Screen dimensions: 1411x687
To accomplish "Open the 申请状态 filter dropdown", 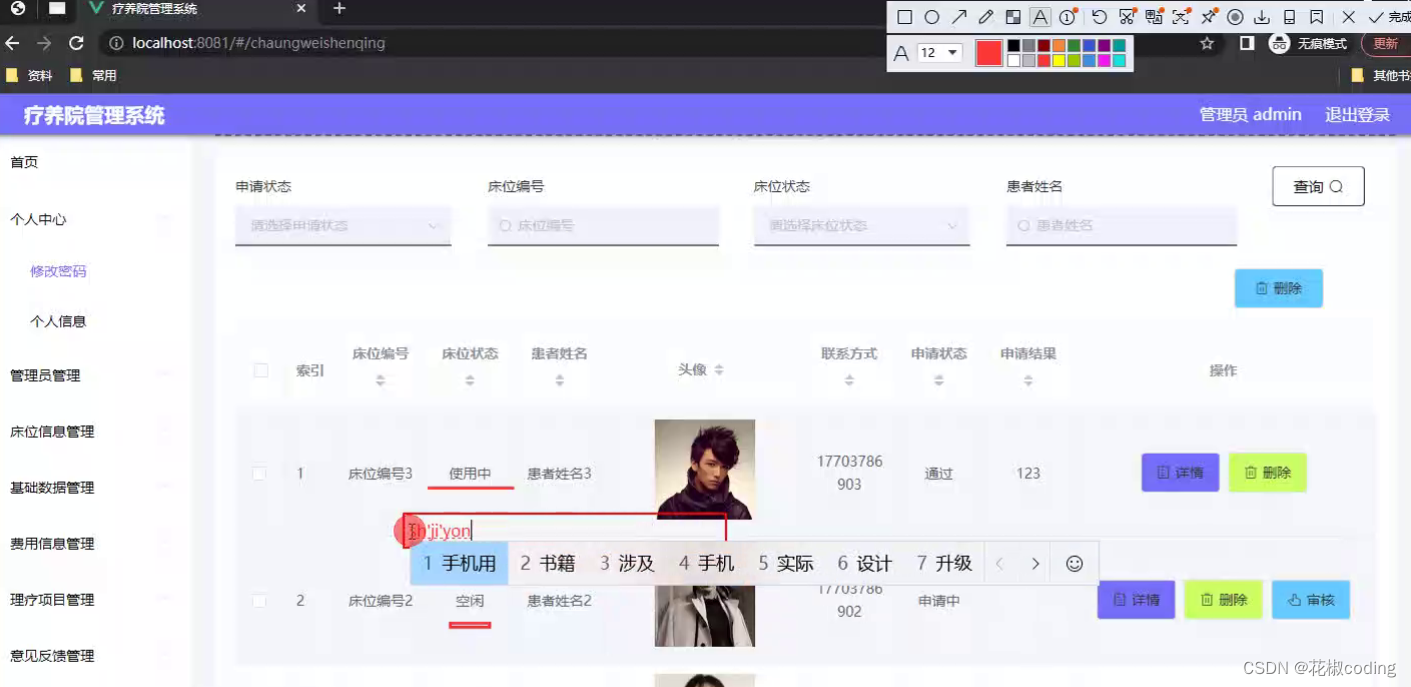I will (x=343, y=226).
